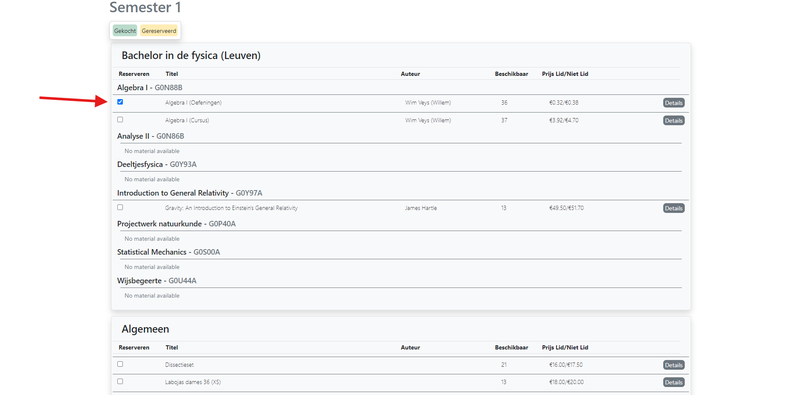This screenshot has width=800, height=395.
Task: Check the Labojas dames 36 (XS) checkbox
Action: [120, 381]
